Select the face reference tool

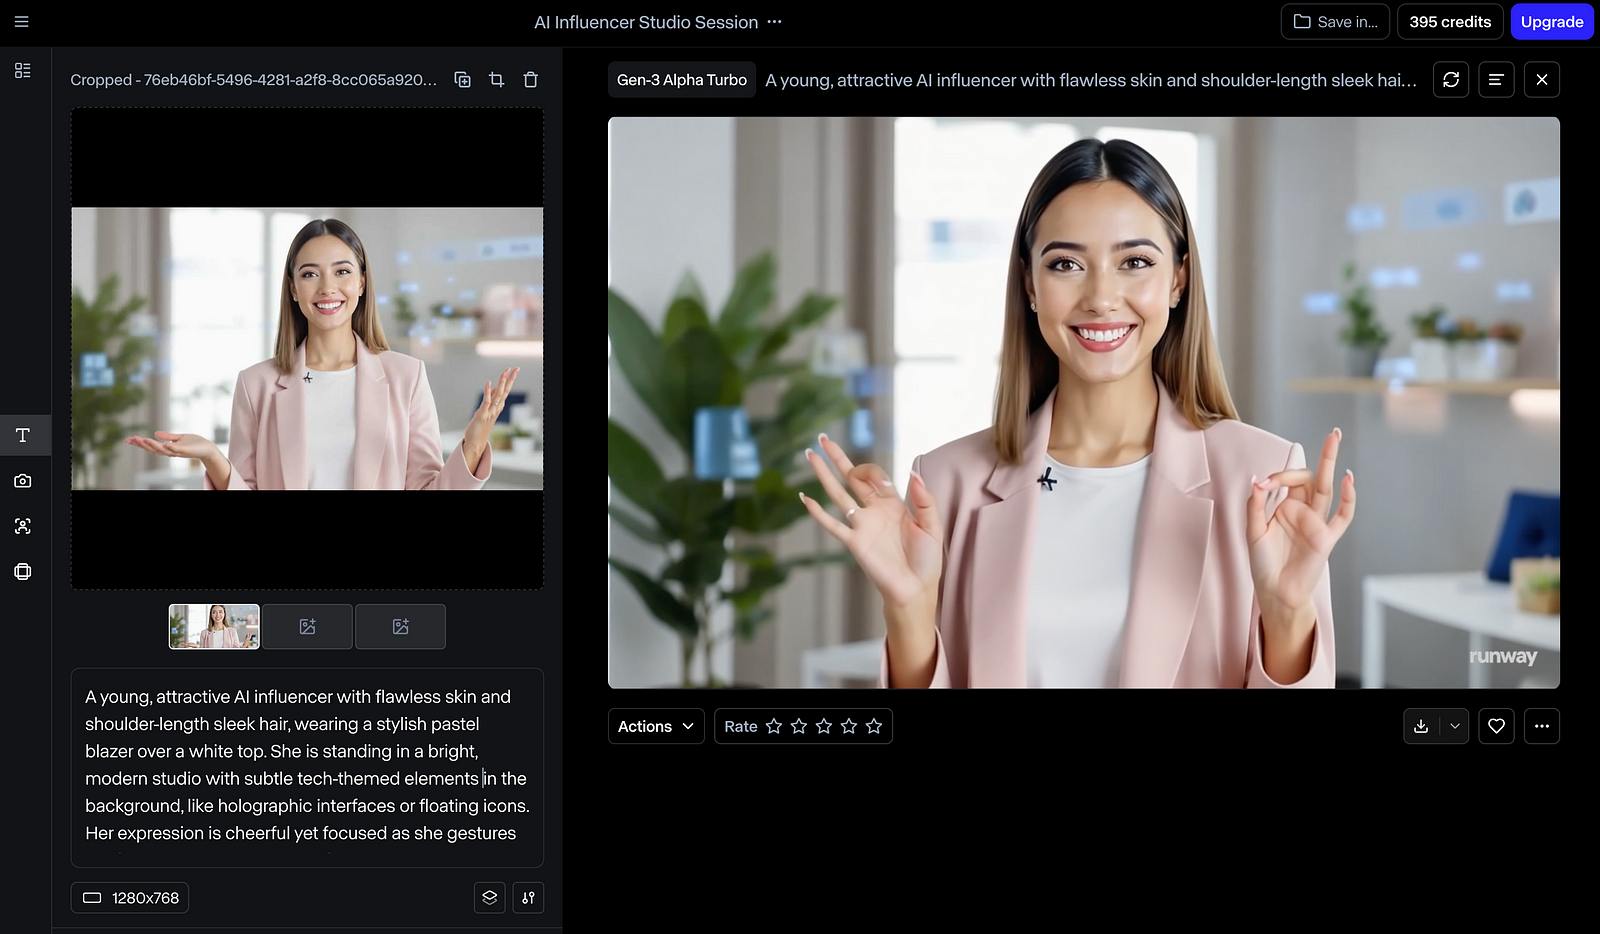[22, 526]
